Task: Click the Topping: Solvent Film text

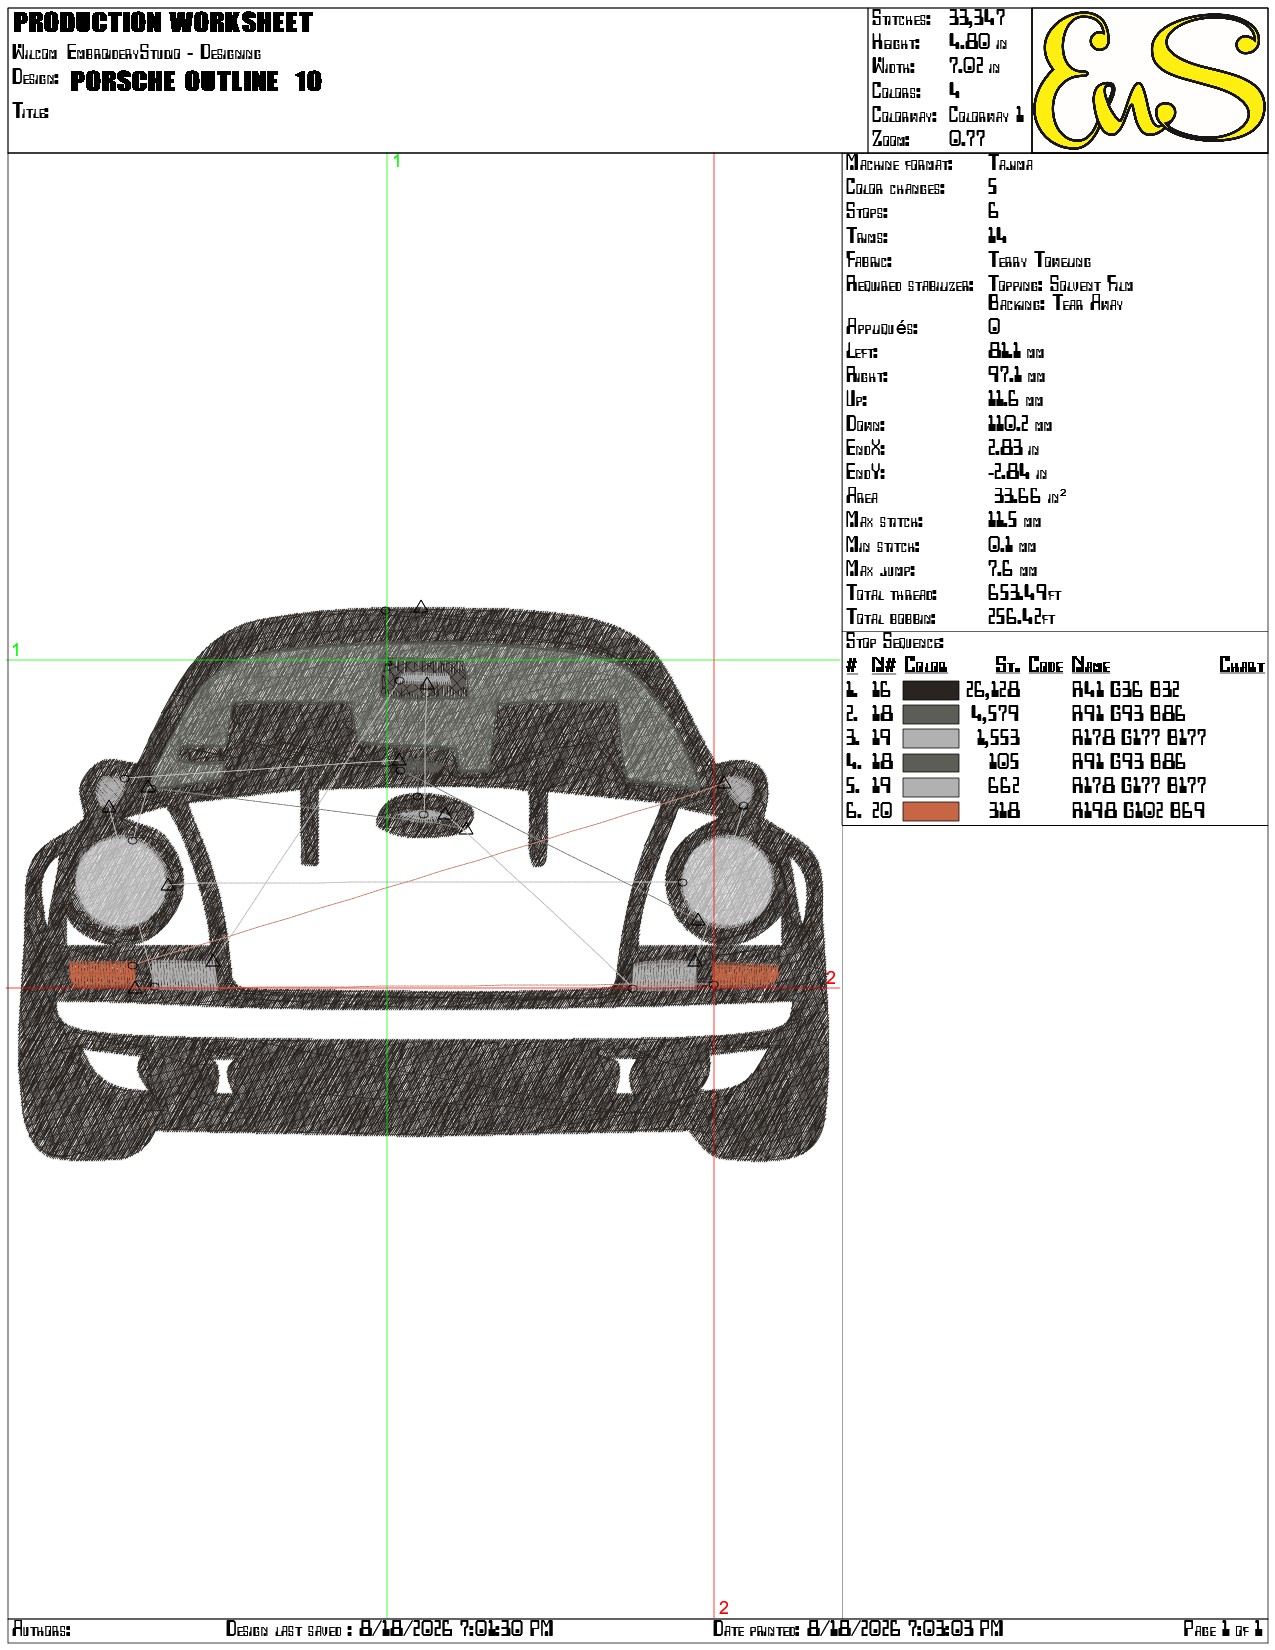Action: coord(1061,285)
